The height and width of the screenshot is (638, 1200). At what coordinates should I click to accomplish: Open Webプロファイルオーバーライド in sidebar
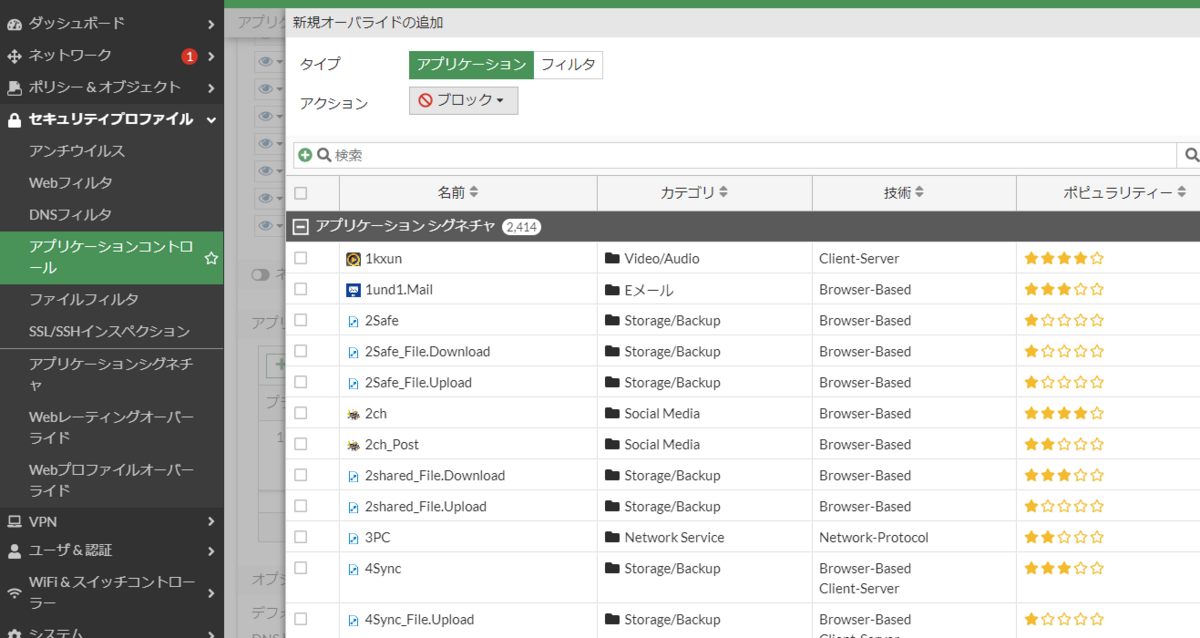pos(111,479)
